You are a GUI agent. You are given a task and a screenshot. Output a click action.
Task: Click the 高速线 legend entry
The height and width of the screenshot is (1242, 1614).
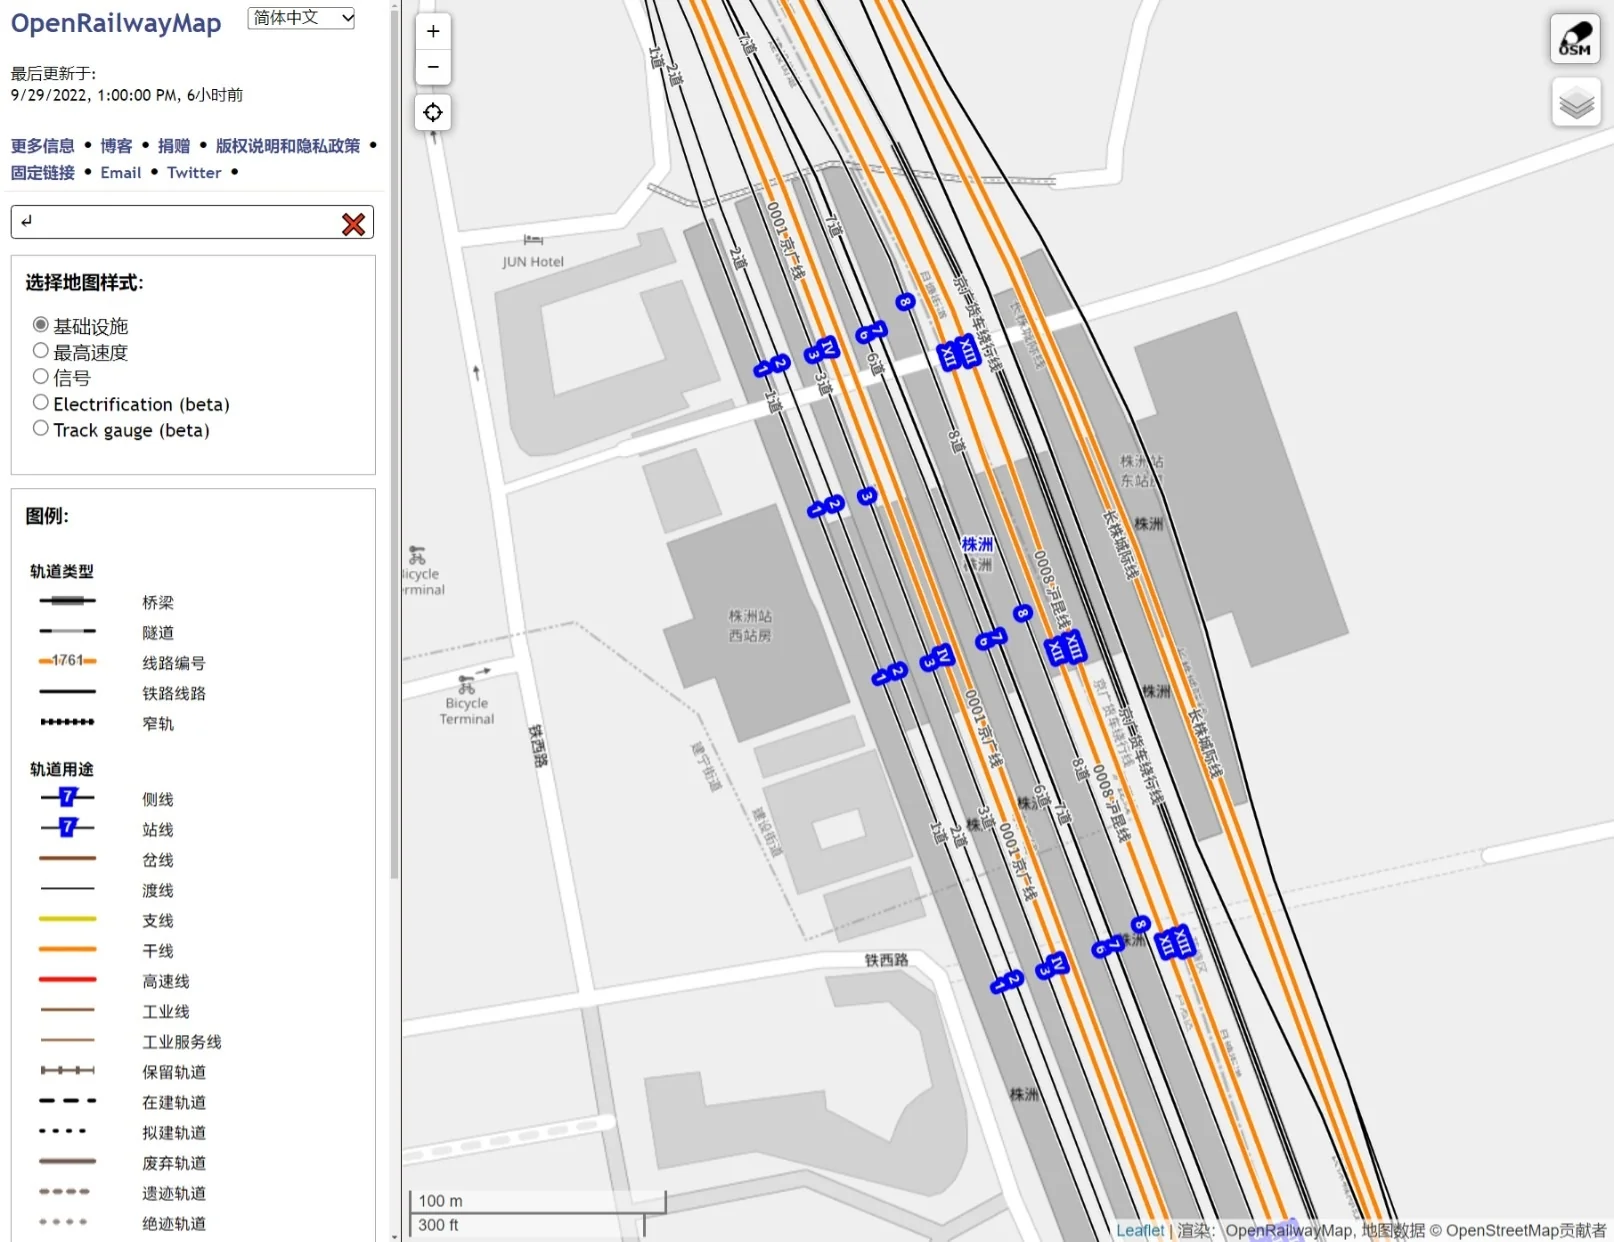point(166,982)
